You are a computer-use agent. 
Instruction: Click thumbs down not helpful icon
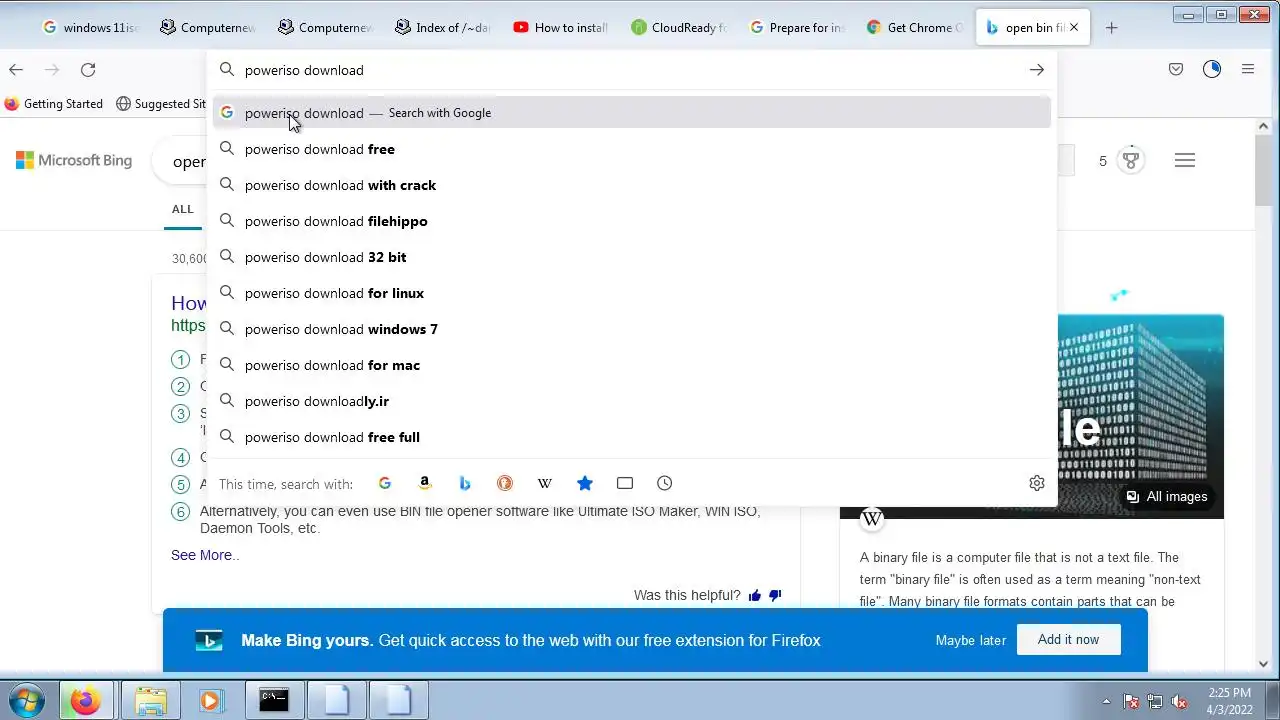(x=775, y=595)
